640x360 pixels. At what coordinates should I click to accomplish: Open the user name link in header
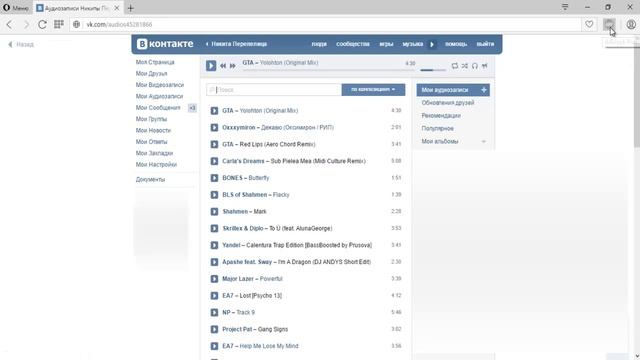tap(236, 44)
